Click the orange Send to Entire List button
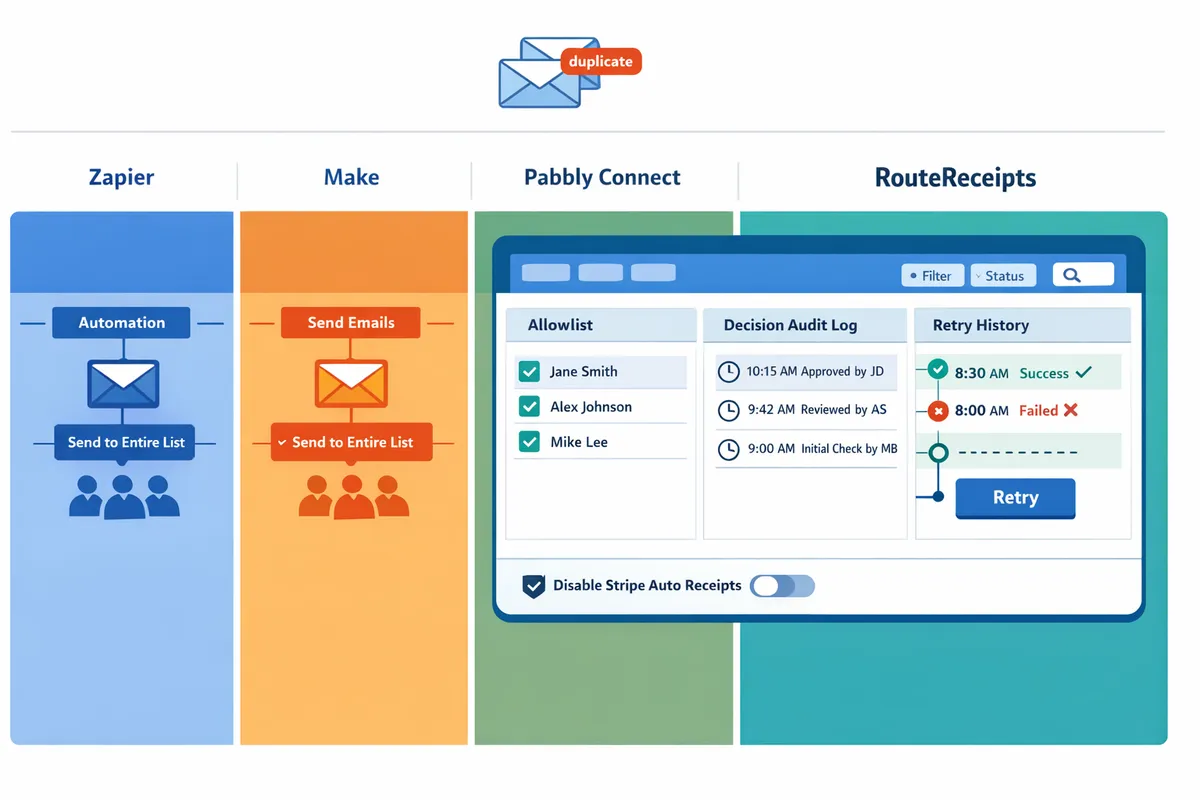Viewport: 1200px width, 800px height. [352, 442]
